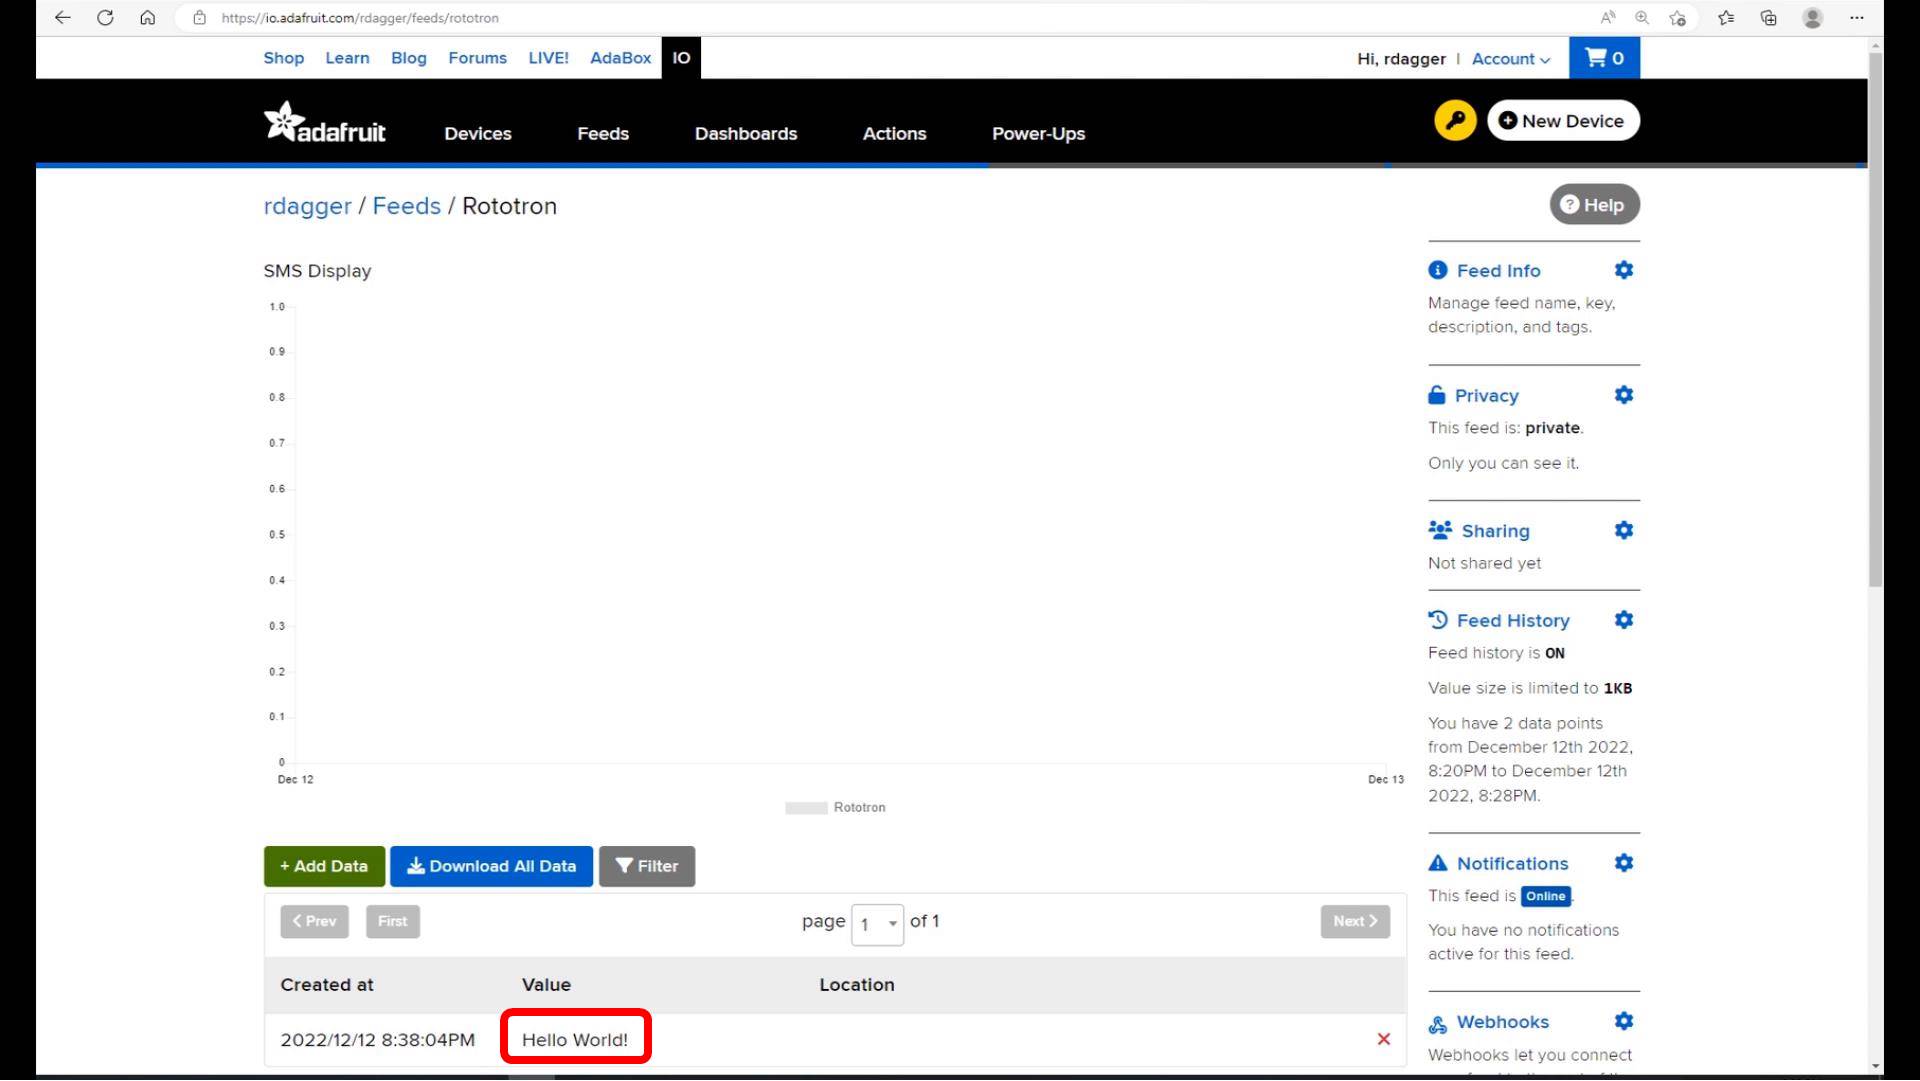Click the Help button
The image size is (1920, 1081).
coord(1594,205)
